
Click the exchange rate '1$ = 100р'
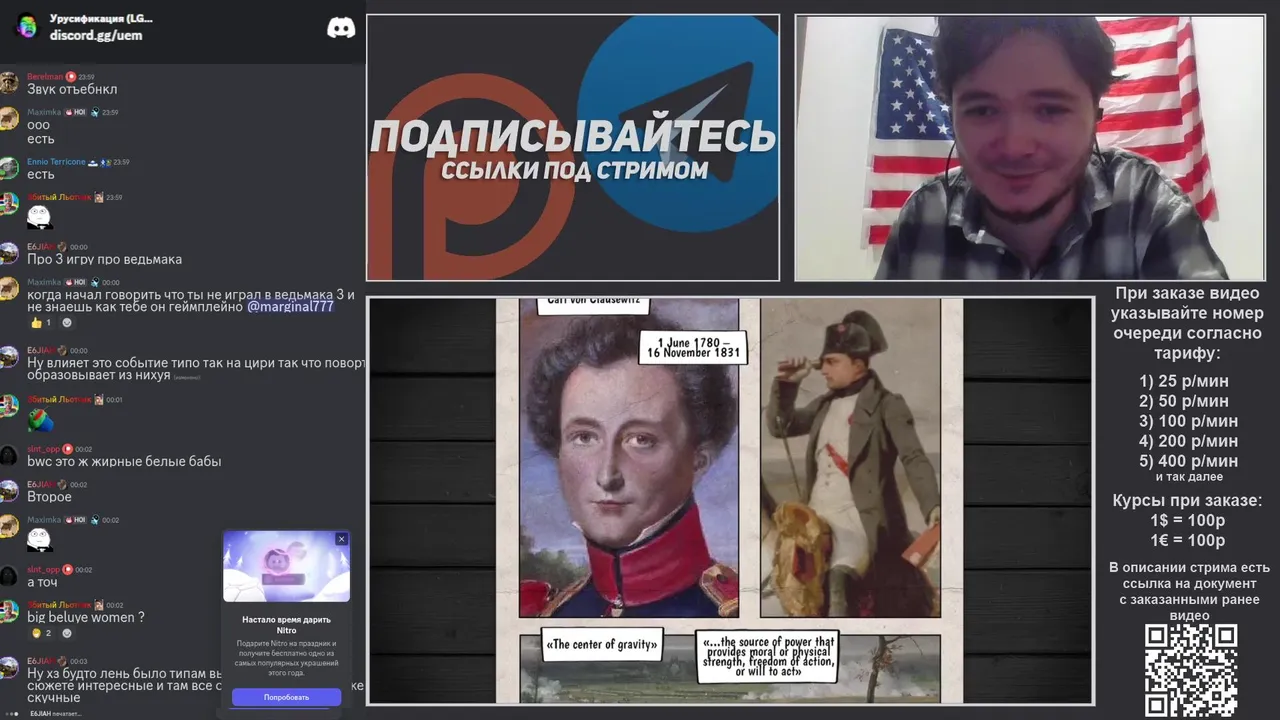[x=1188, y=520]
